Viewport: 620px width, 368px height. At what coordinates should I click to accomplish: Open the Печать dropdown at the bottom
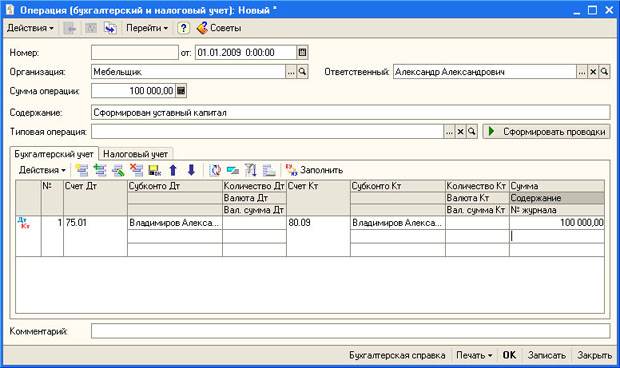coord(474,355)
